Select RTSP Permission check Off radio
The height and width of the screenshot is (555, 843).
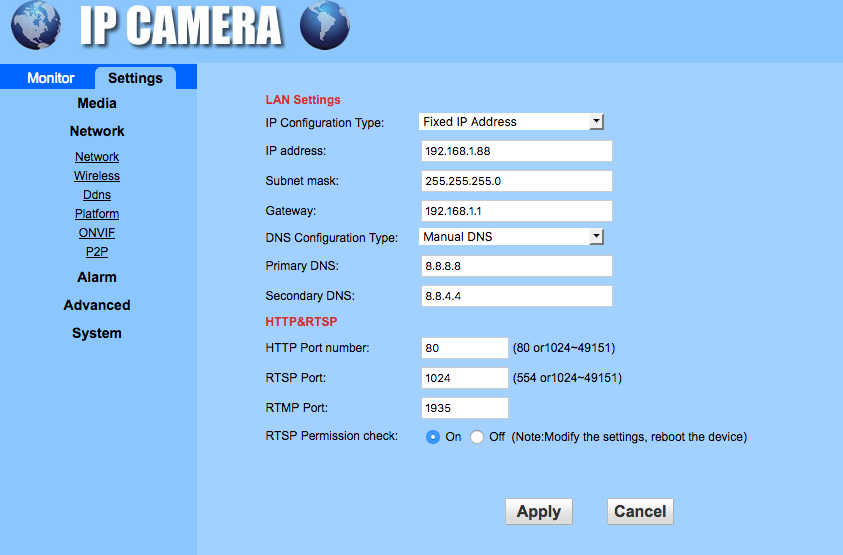click(x=477, y=437)
